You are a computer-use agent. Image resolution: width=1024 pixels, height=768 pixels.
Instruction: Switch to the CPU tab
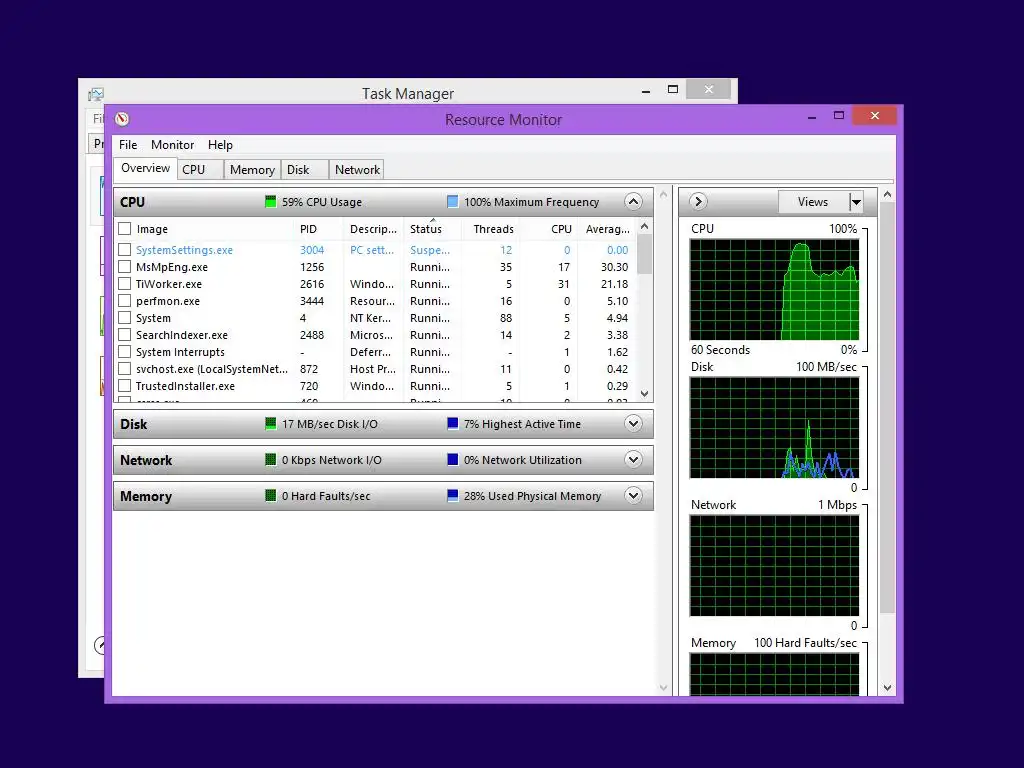tap(200, 170)
